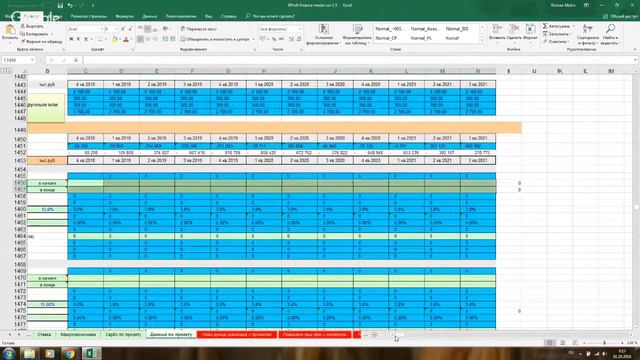Decrease cell indent

[165, 39]
